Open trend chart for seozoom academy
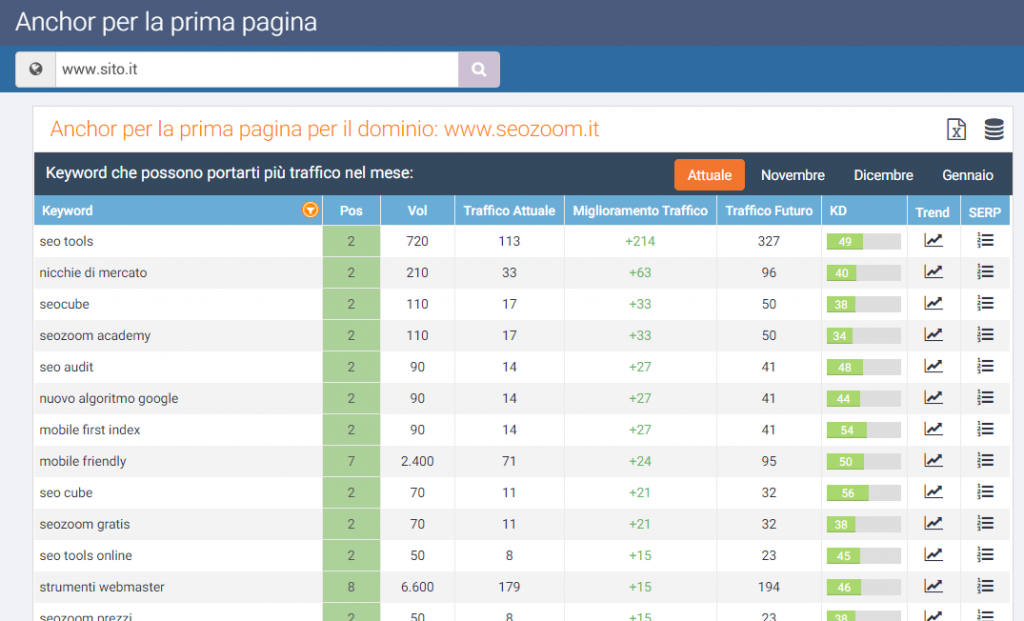This screenshot has width=1024, height=621. (x=933, y=334)
